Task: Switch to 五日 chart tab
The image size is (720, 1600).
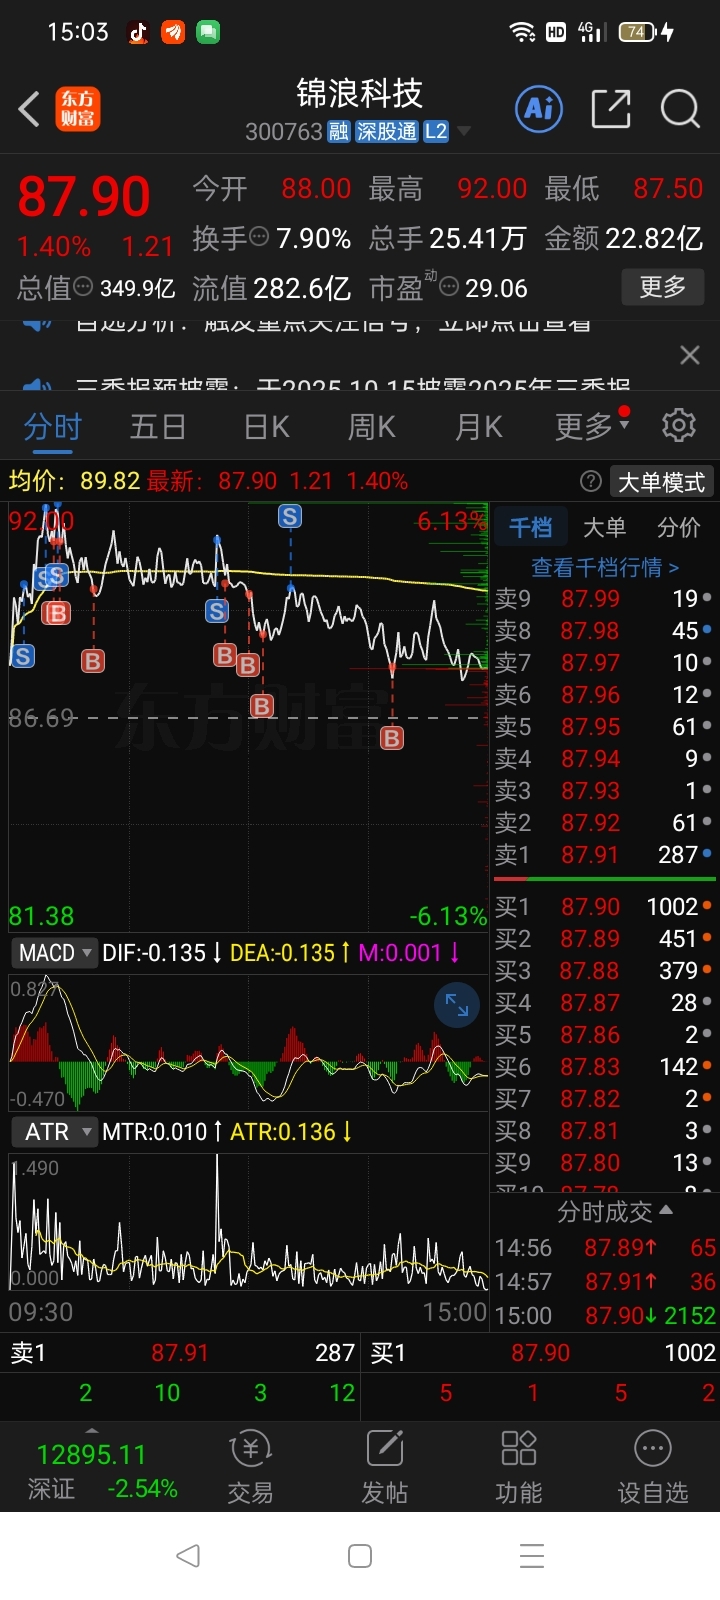Action: 158,427
